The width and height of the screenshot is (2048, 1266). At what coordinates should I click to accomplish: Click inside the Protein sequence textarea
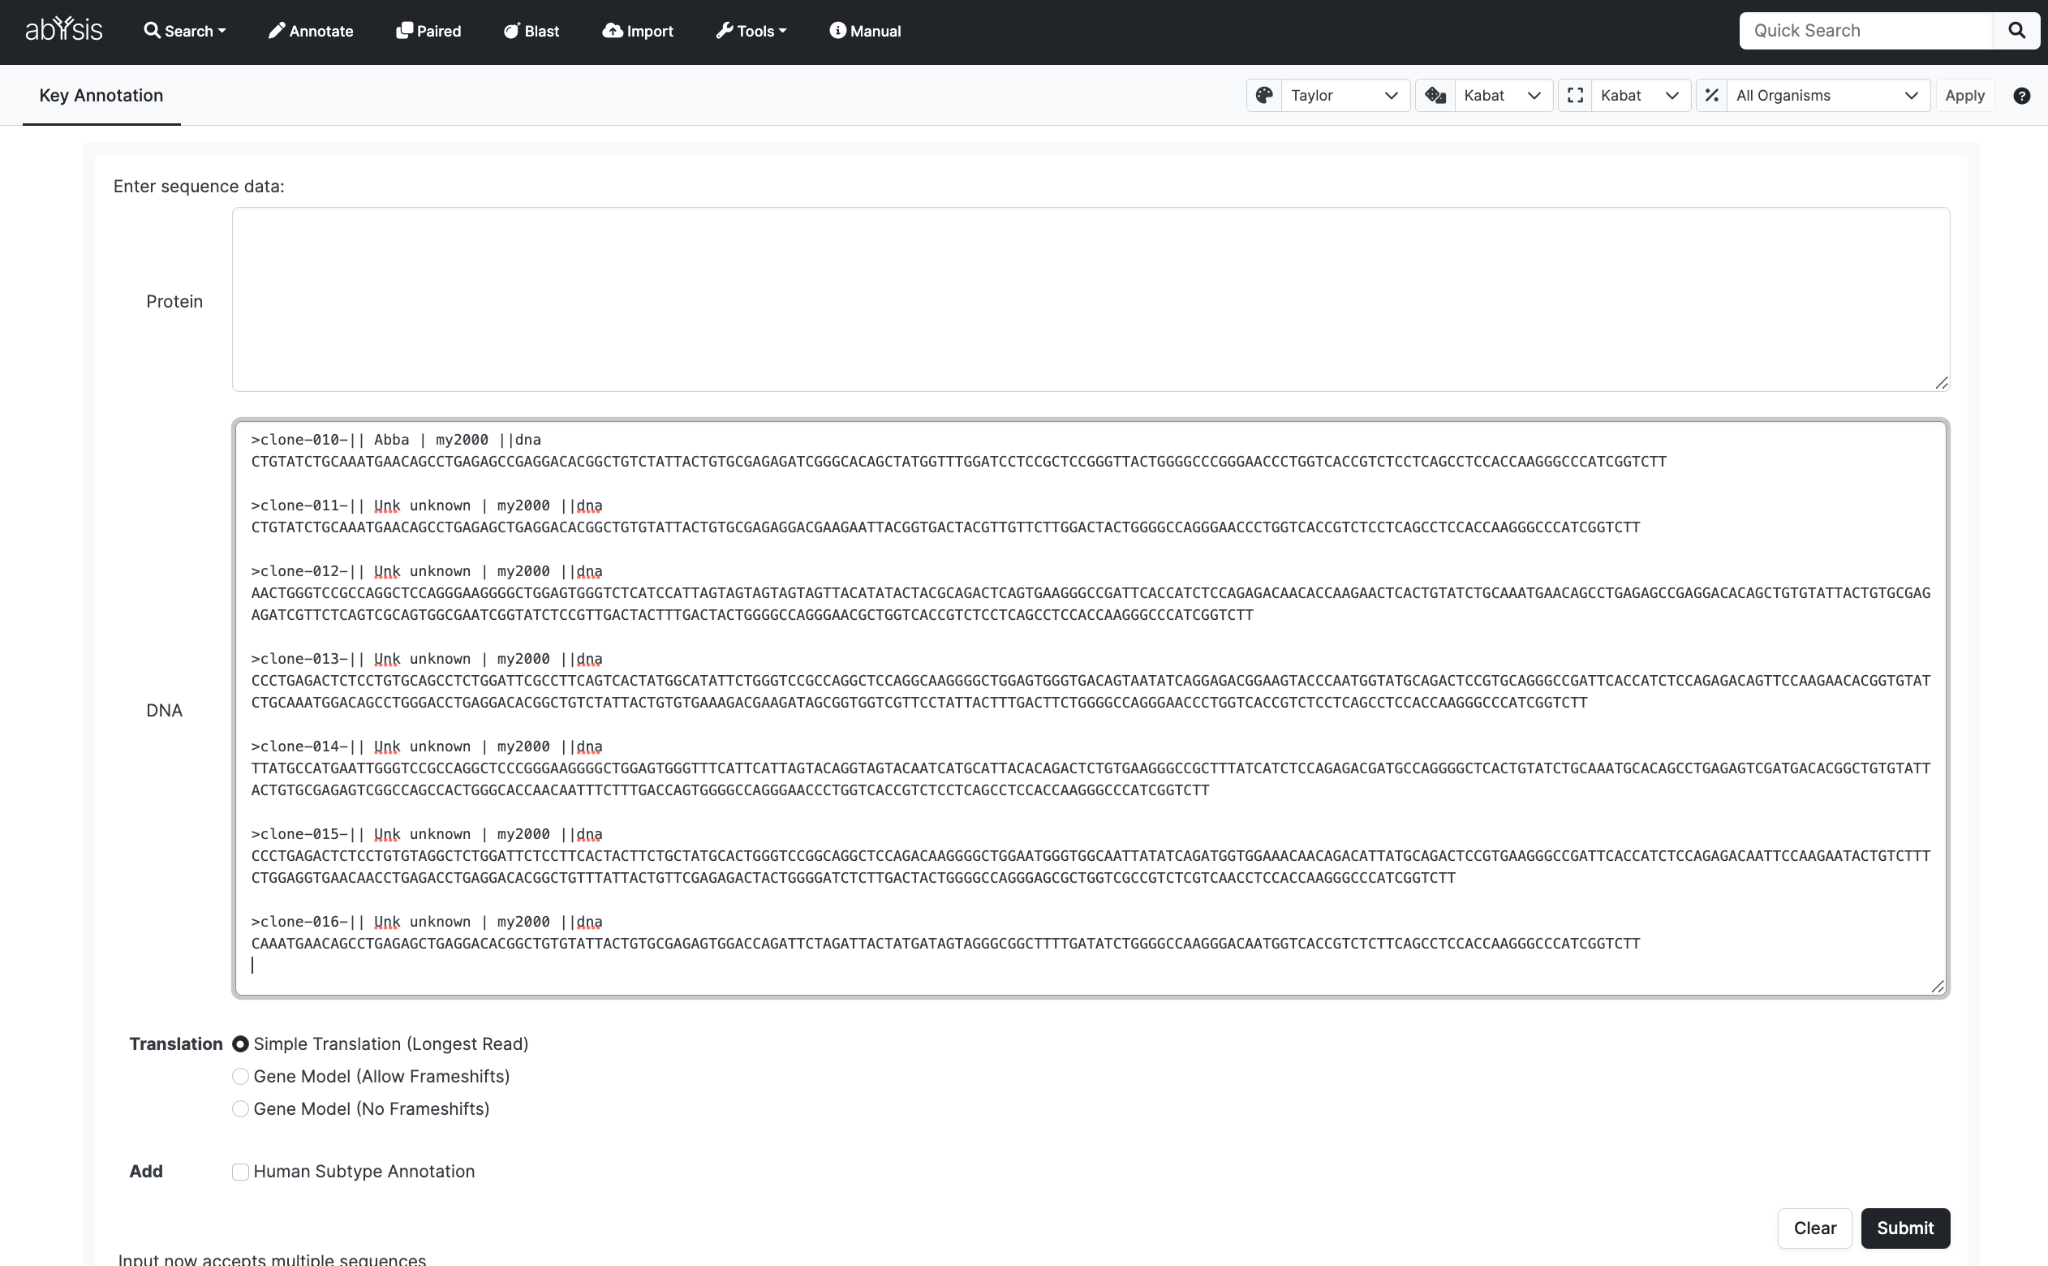[1091, 299]
